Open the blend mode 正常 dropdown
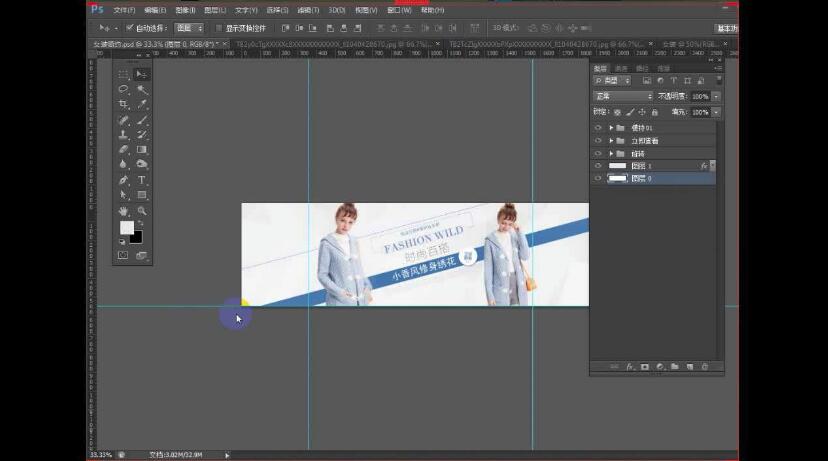The width and height of the screenshot is (828, 461). pyautogui.click(x=622, y=96)
